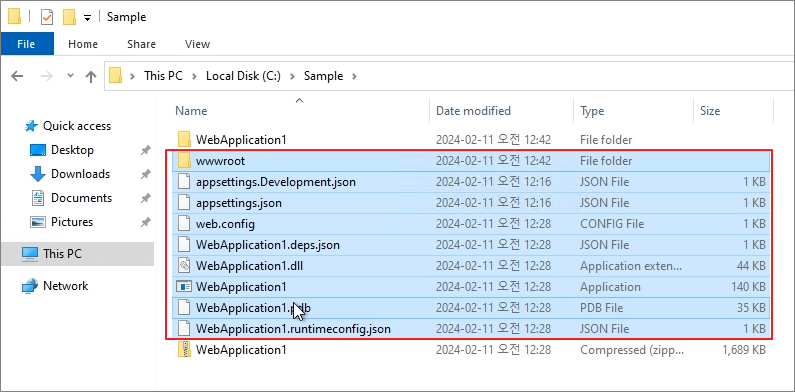The width and height of the screenshot is (795, 392).
Task: Switch to the Home ribbon tab
Action: click(83, 44)
